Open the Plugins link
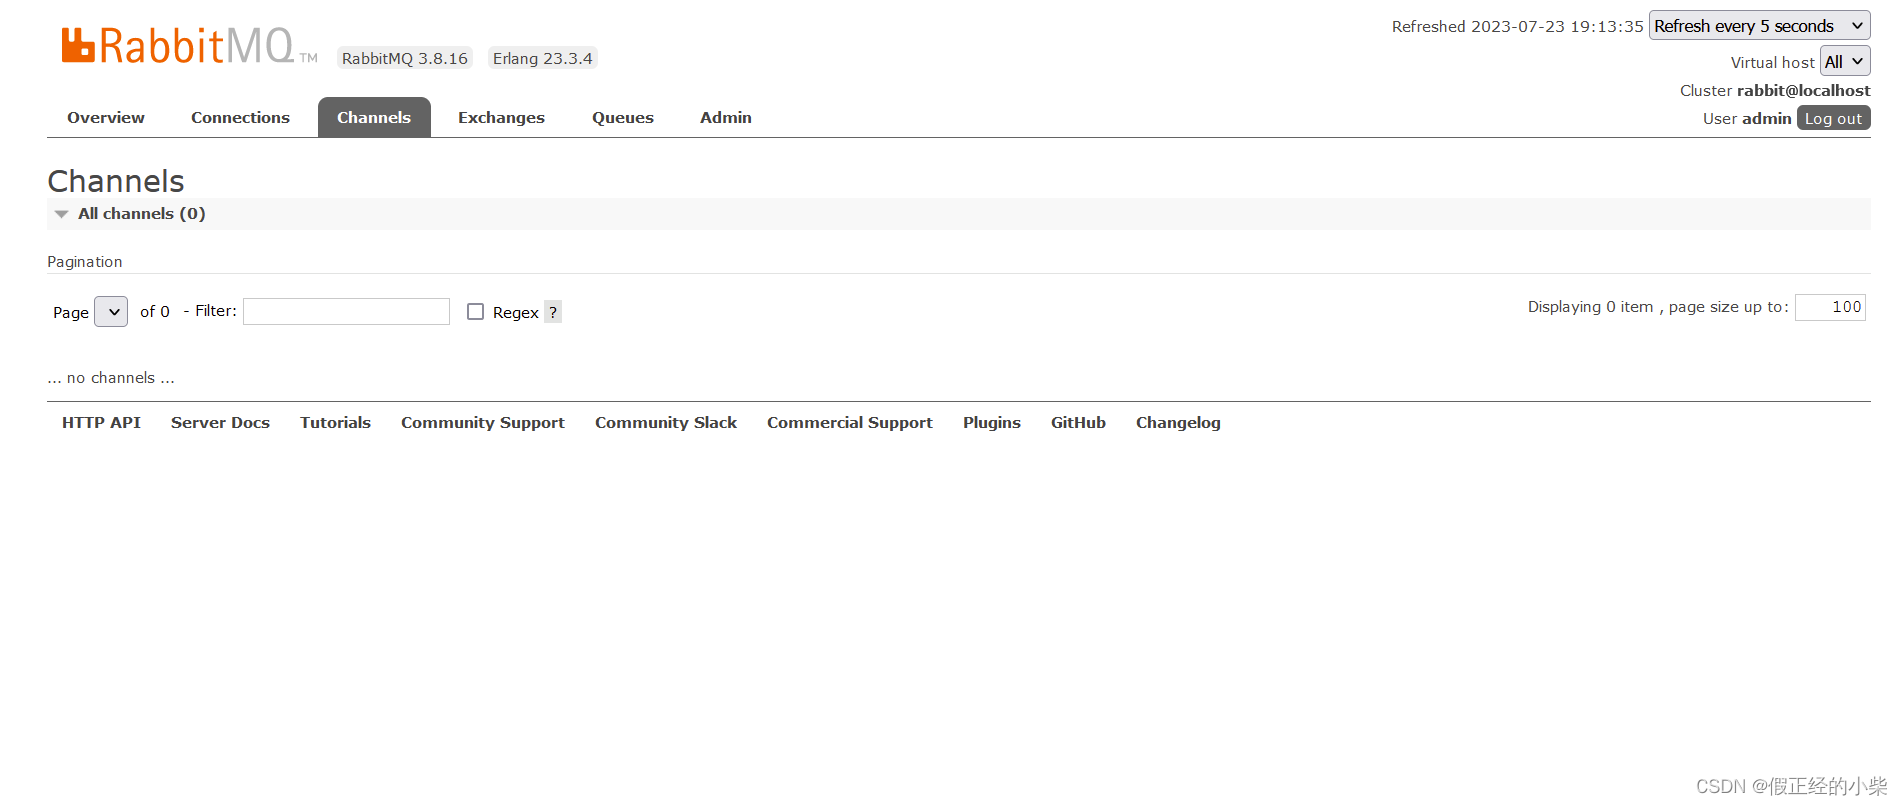 click(x=992, y=422)
